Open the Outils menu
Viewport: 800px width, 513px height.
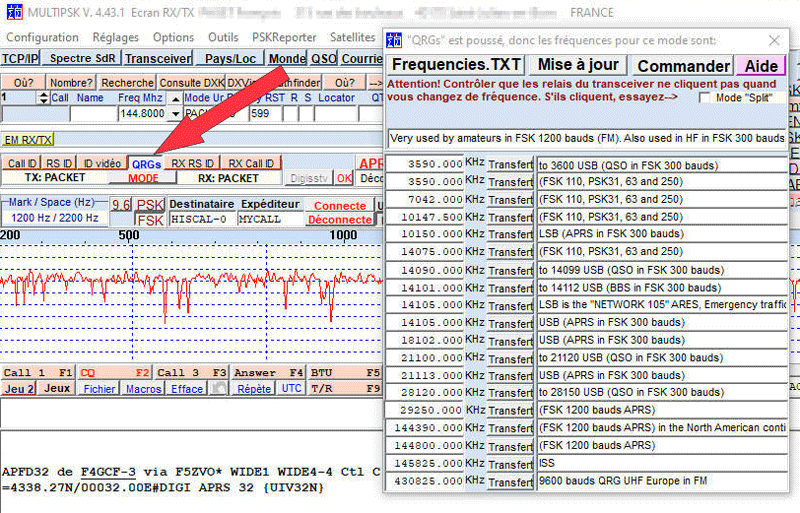click(x=223, y=37)
